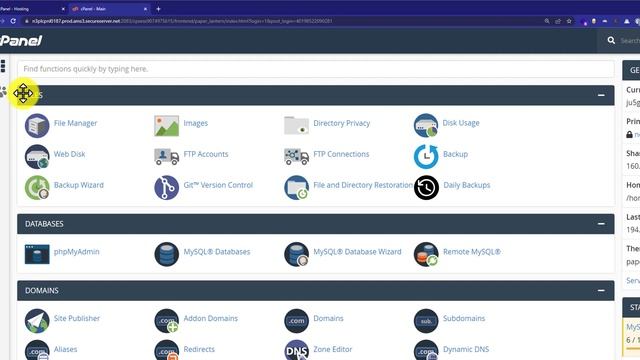Viewport: 640px width, 360px height.
Task: Open a new browser tab
Action: pos(158,9)
